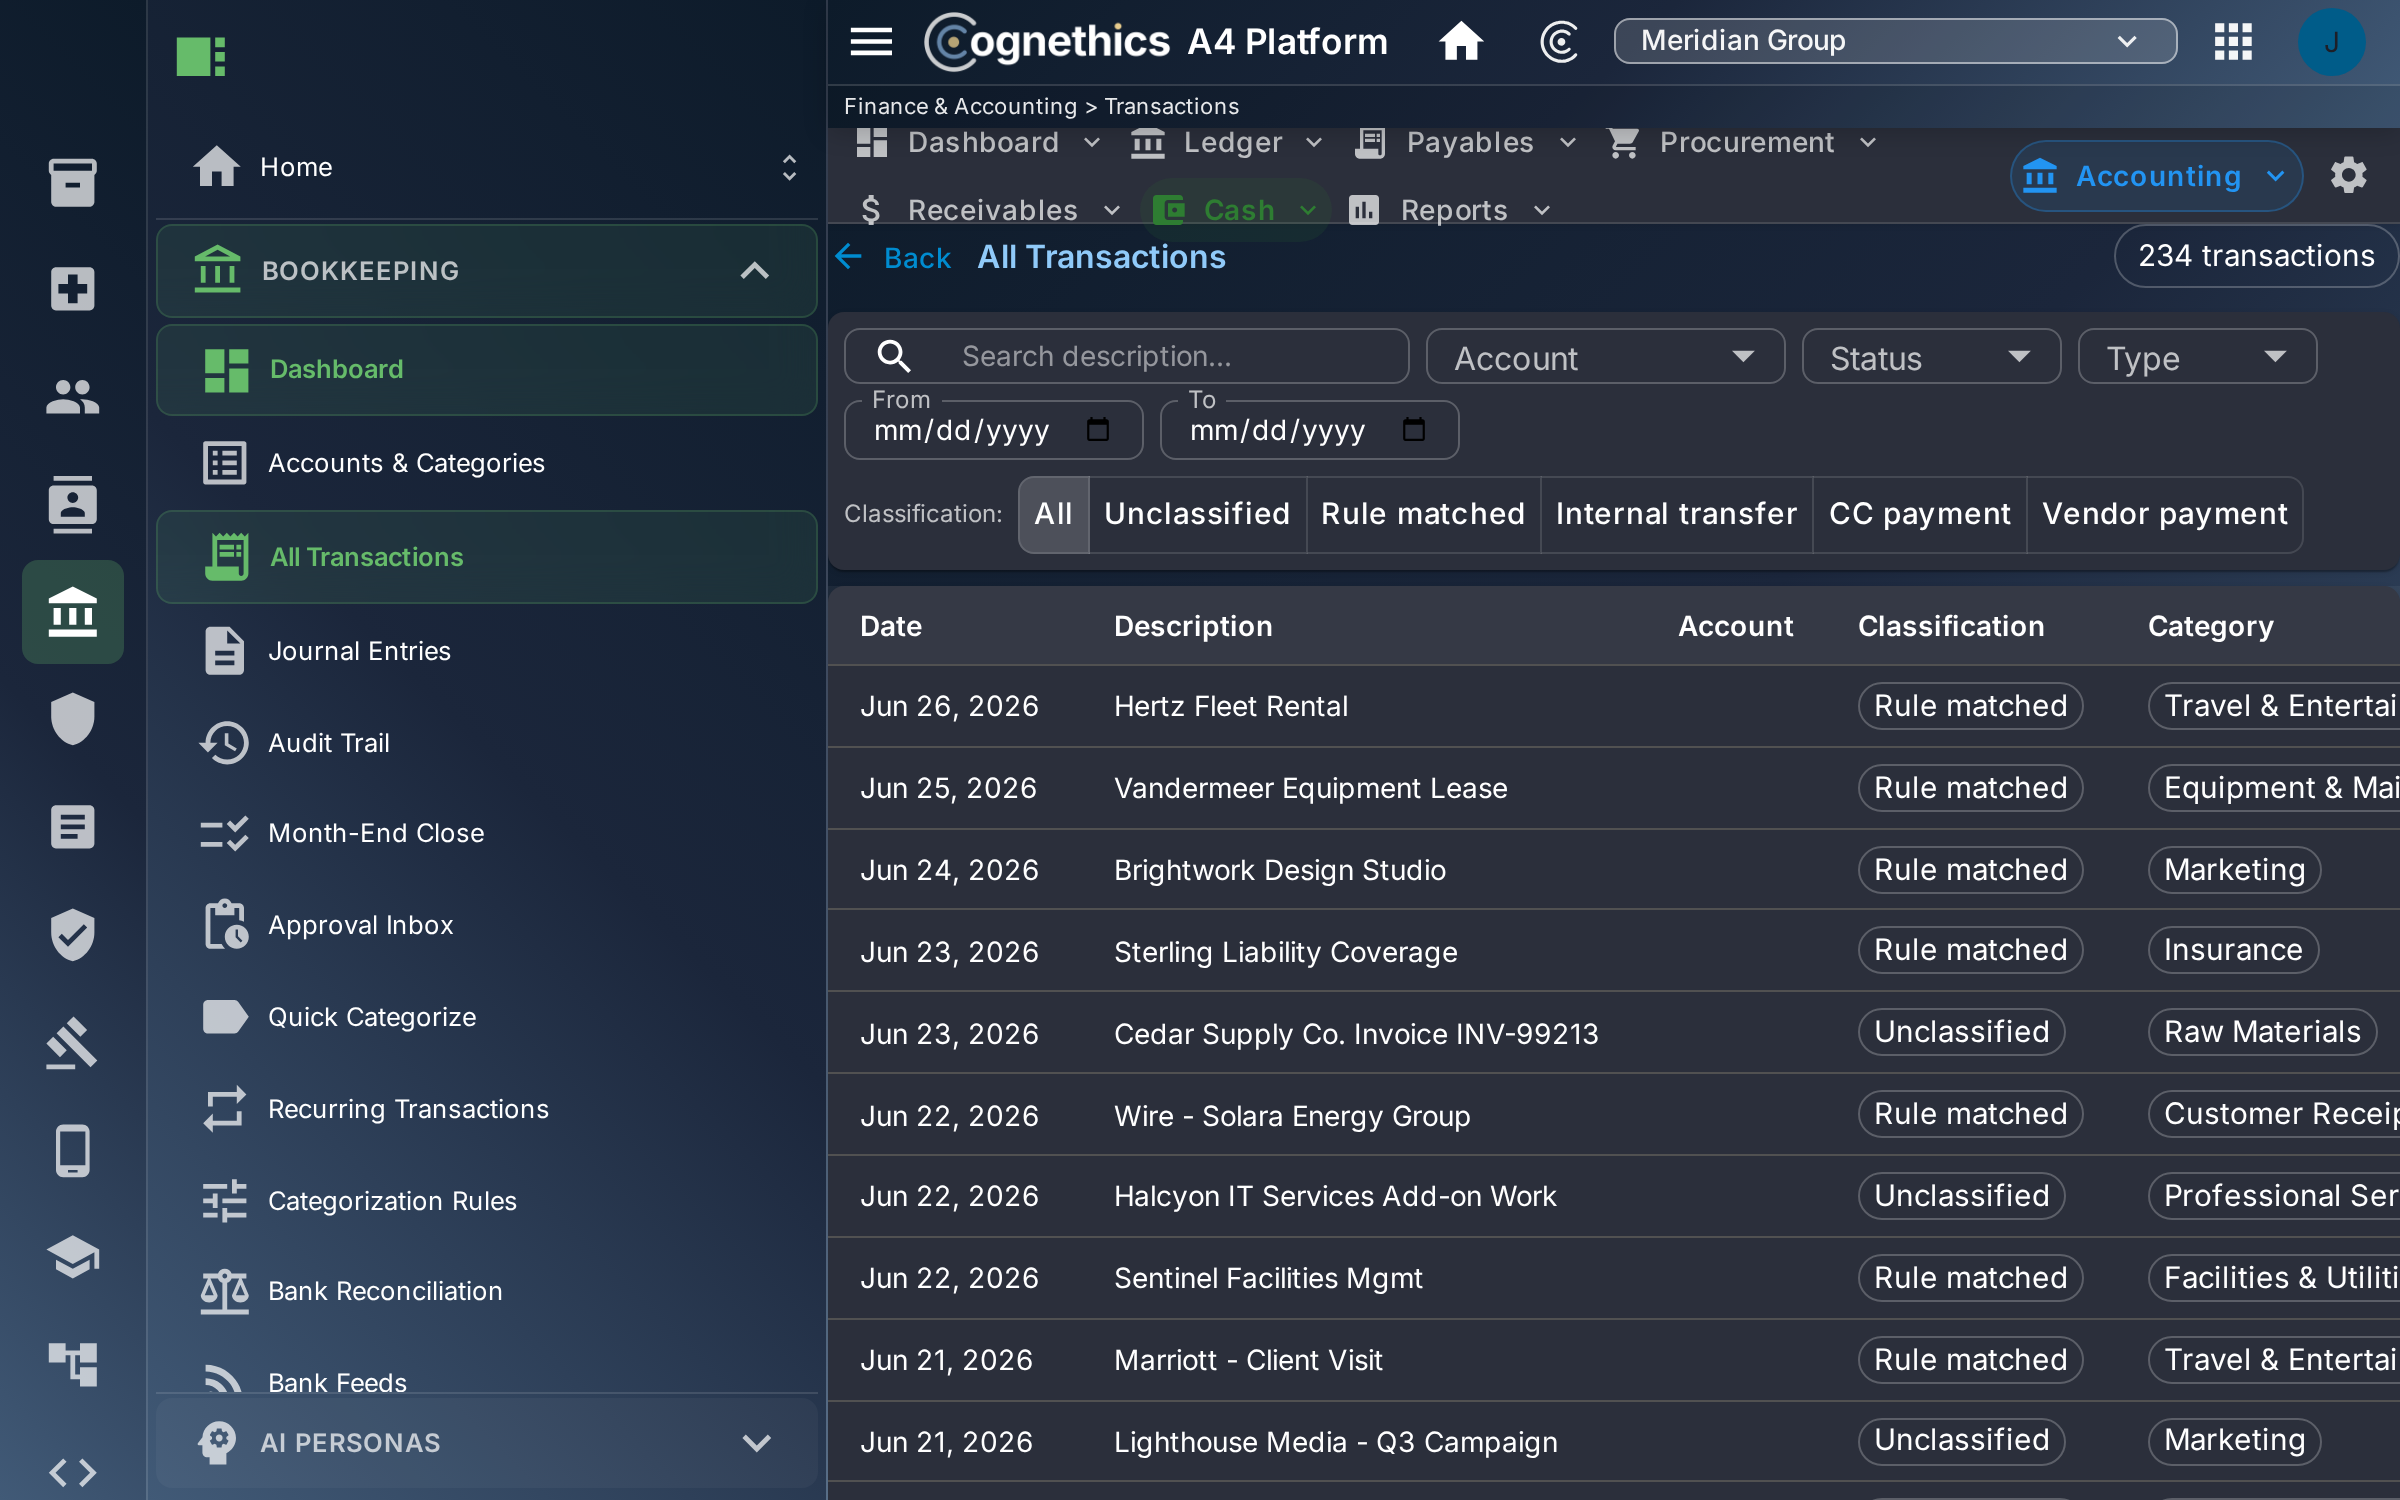Image resolution: width=2400 pixels, height=1500 pixels.
Task: Open Recurring Transactions in sidebar
Action: [x=487, y=1109]
